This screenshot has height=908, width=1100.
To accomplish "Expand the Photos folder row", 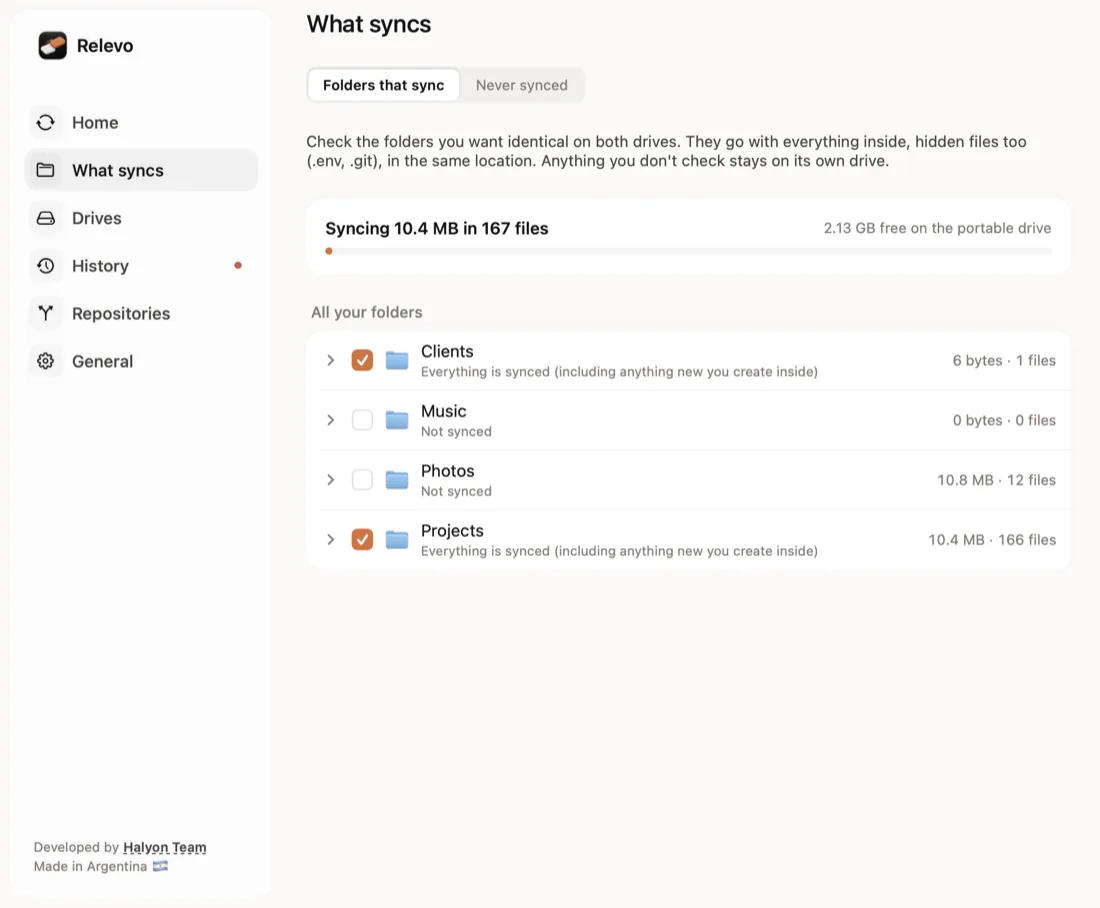I will [x=330, y=480].
